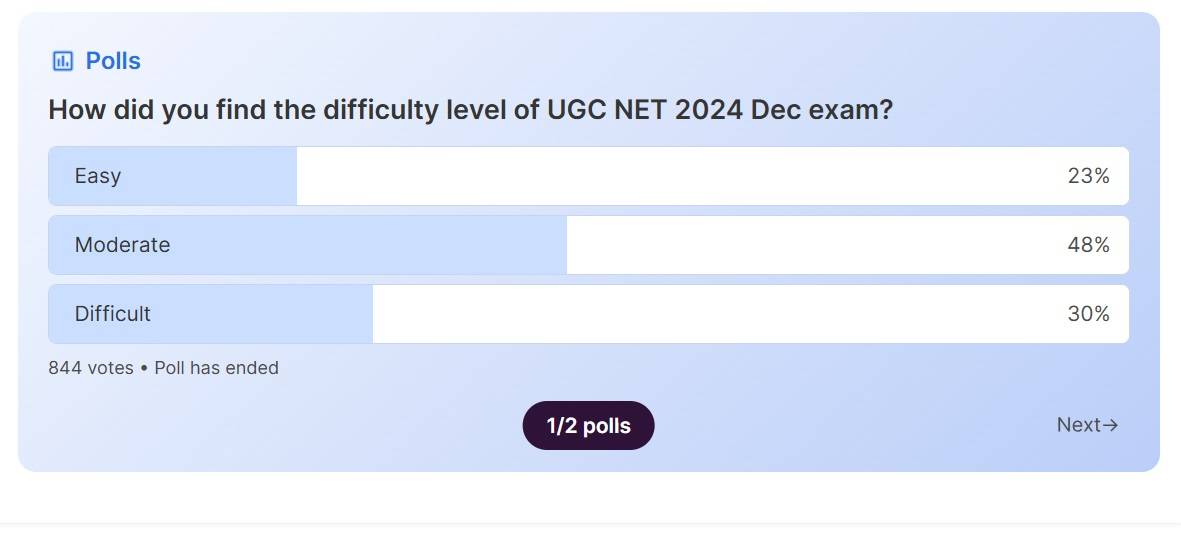
Task: Click the arrow icon beside Next
Action: (1110, 425)
